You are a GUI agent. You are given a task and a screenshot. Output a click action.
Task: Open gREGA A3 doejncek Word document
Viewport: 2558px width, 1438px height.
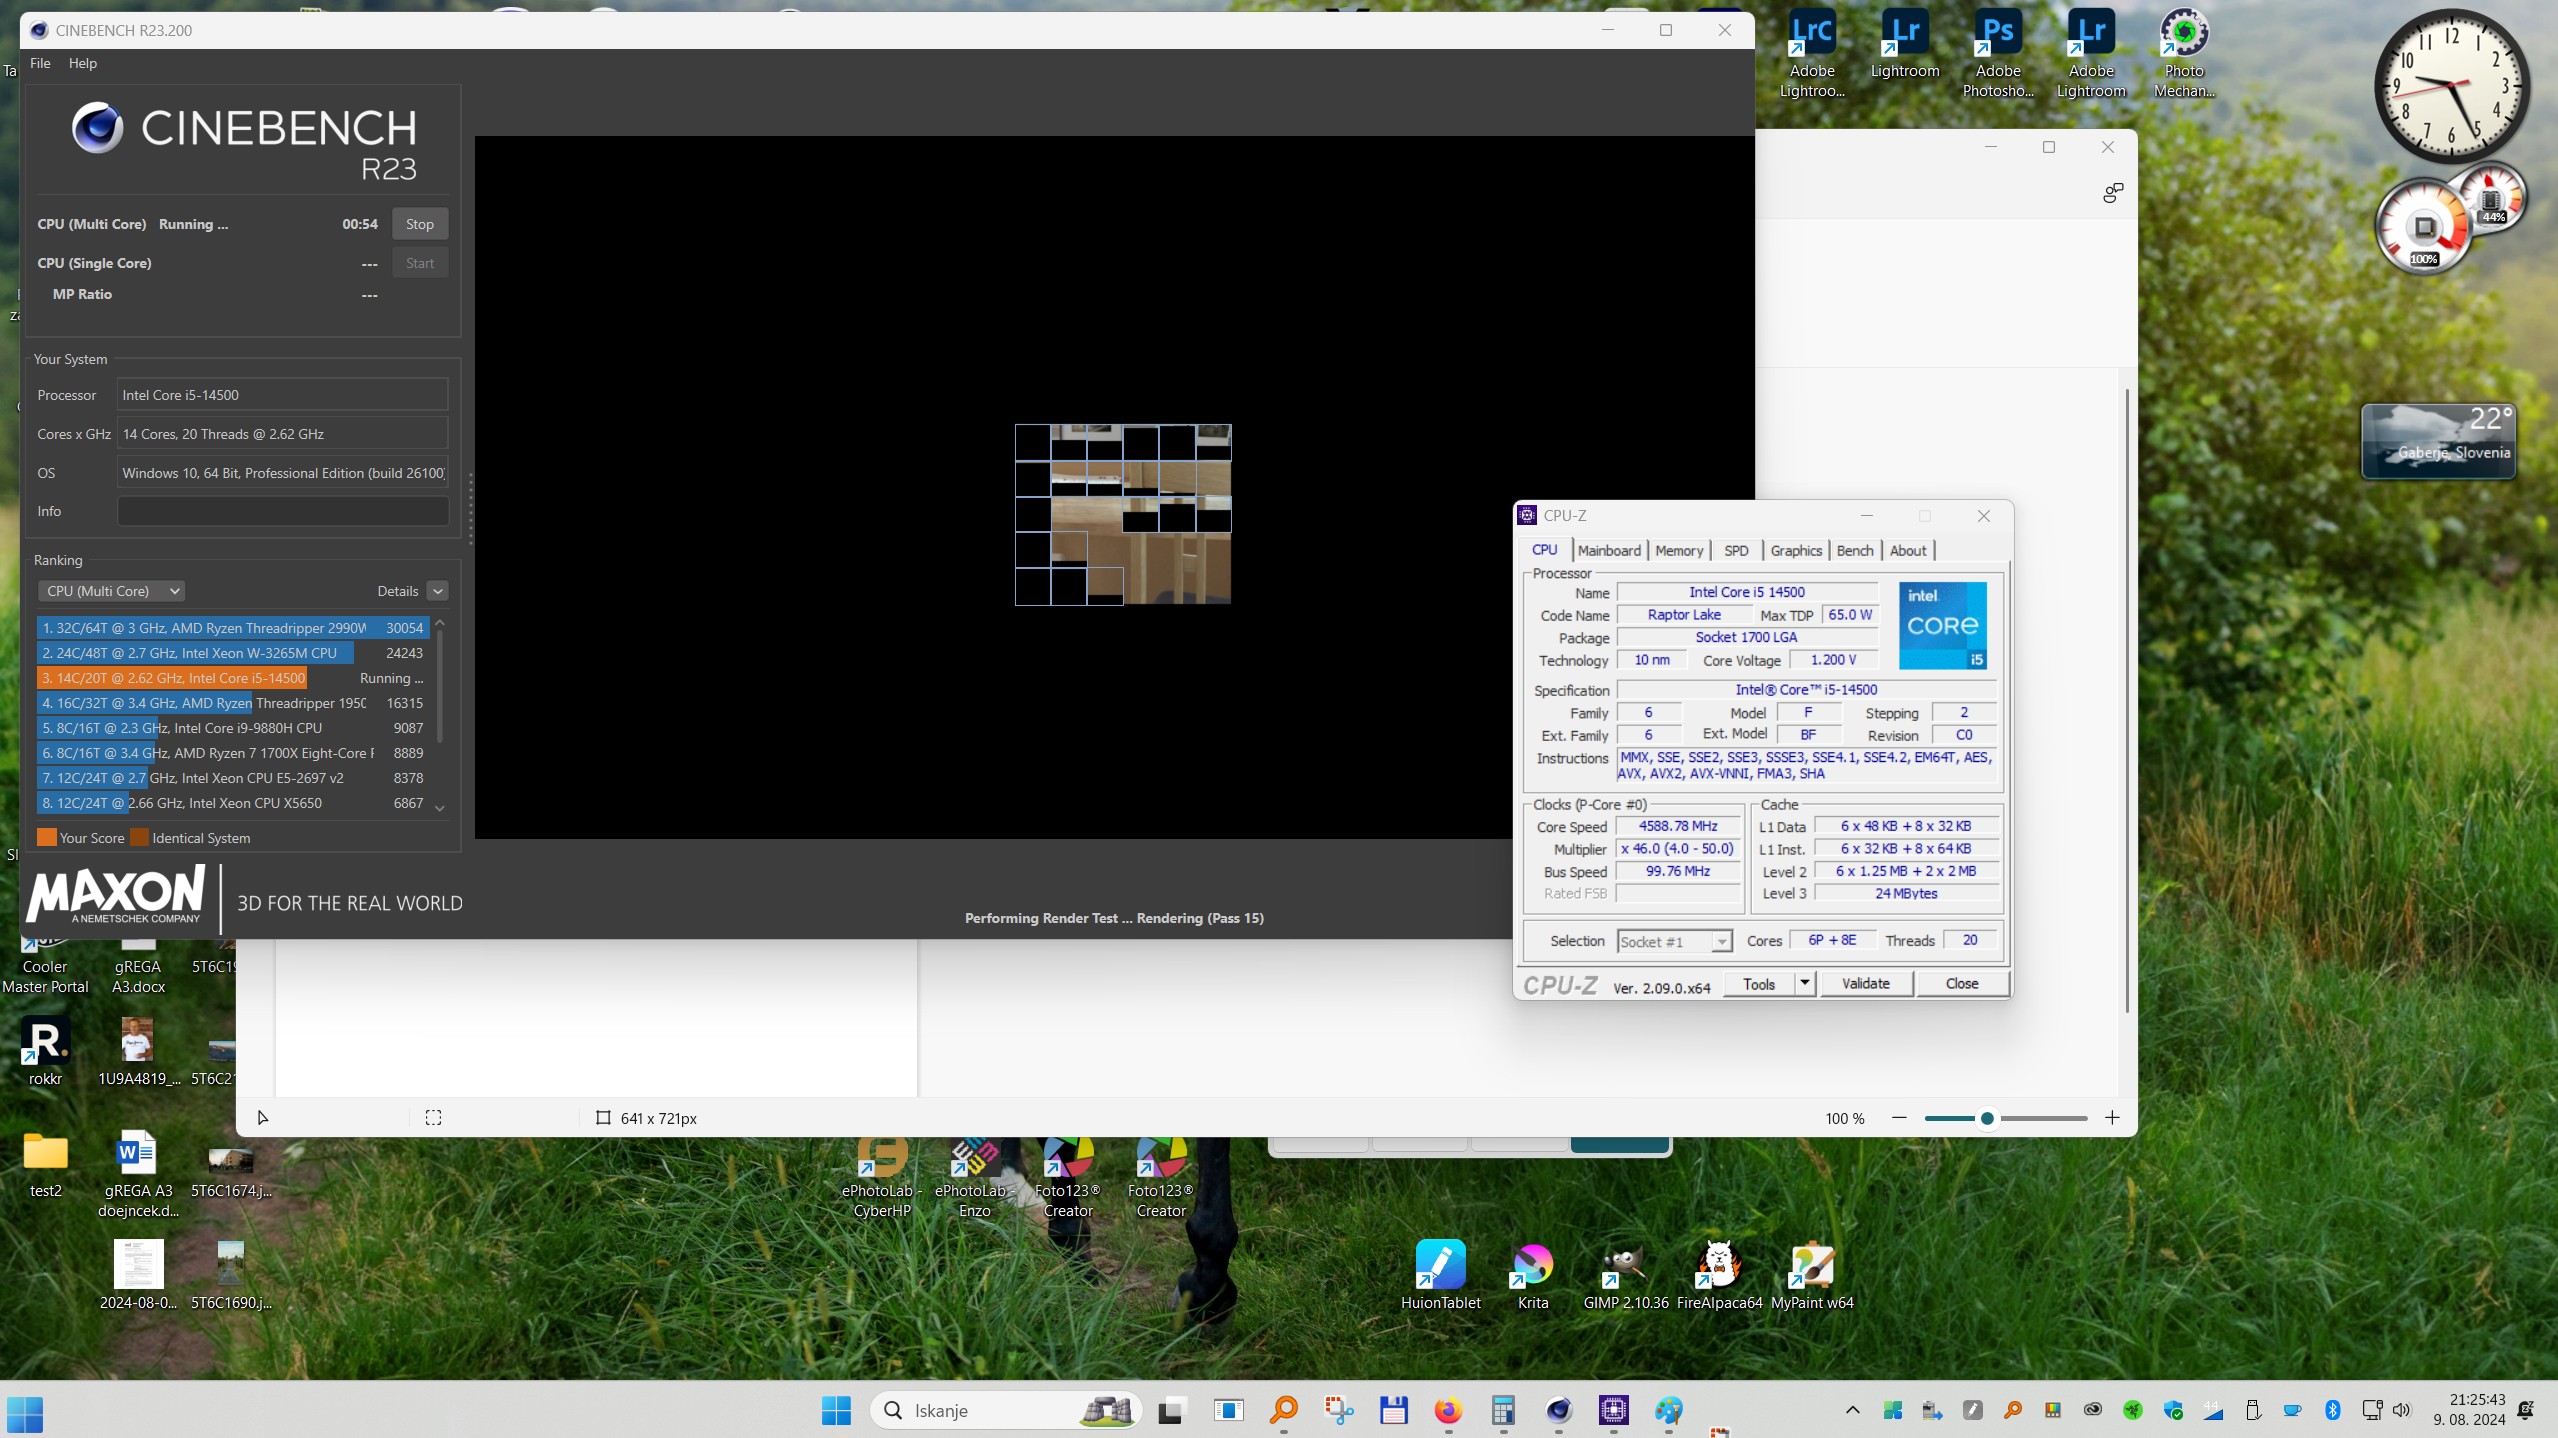138,1174
